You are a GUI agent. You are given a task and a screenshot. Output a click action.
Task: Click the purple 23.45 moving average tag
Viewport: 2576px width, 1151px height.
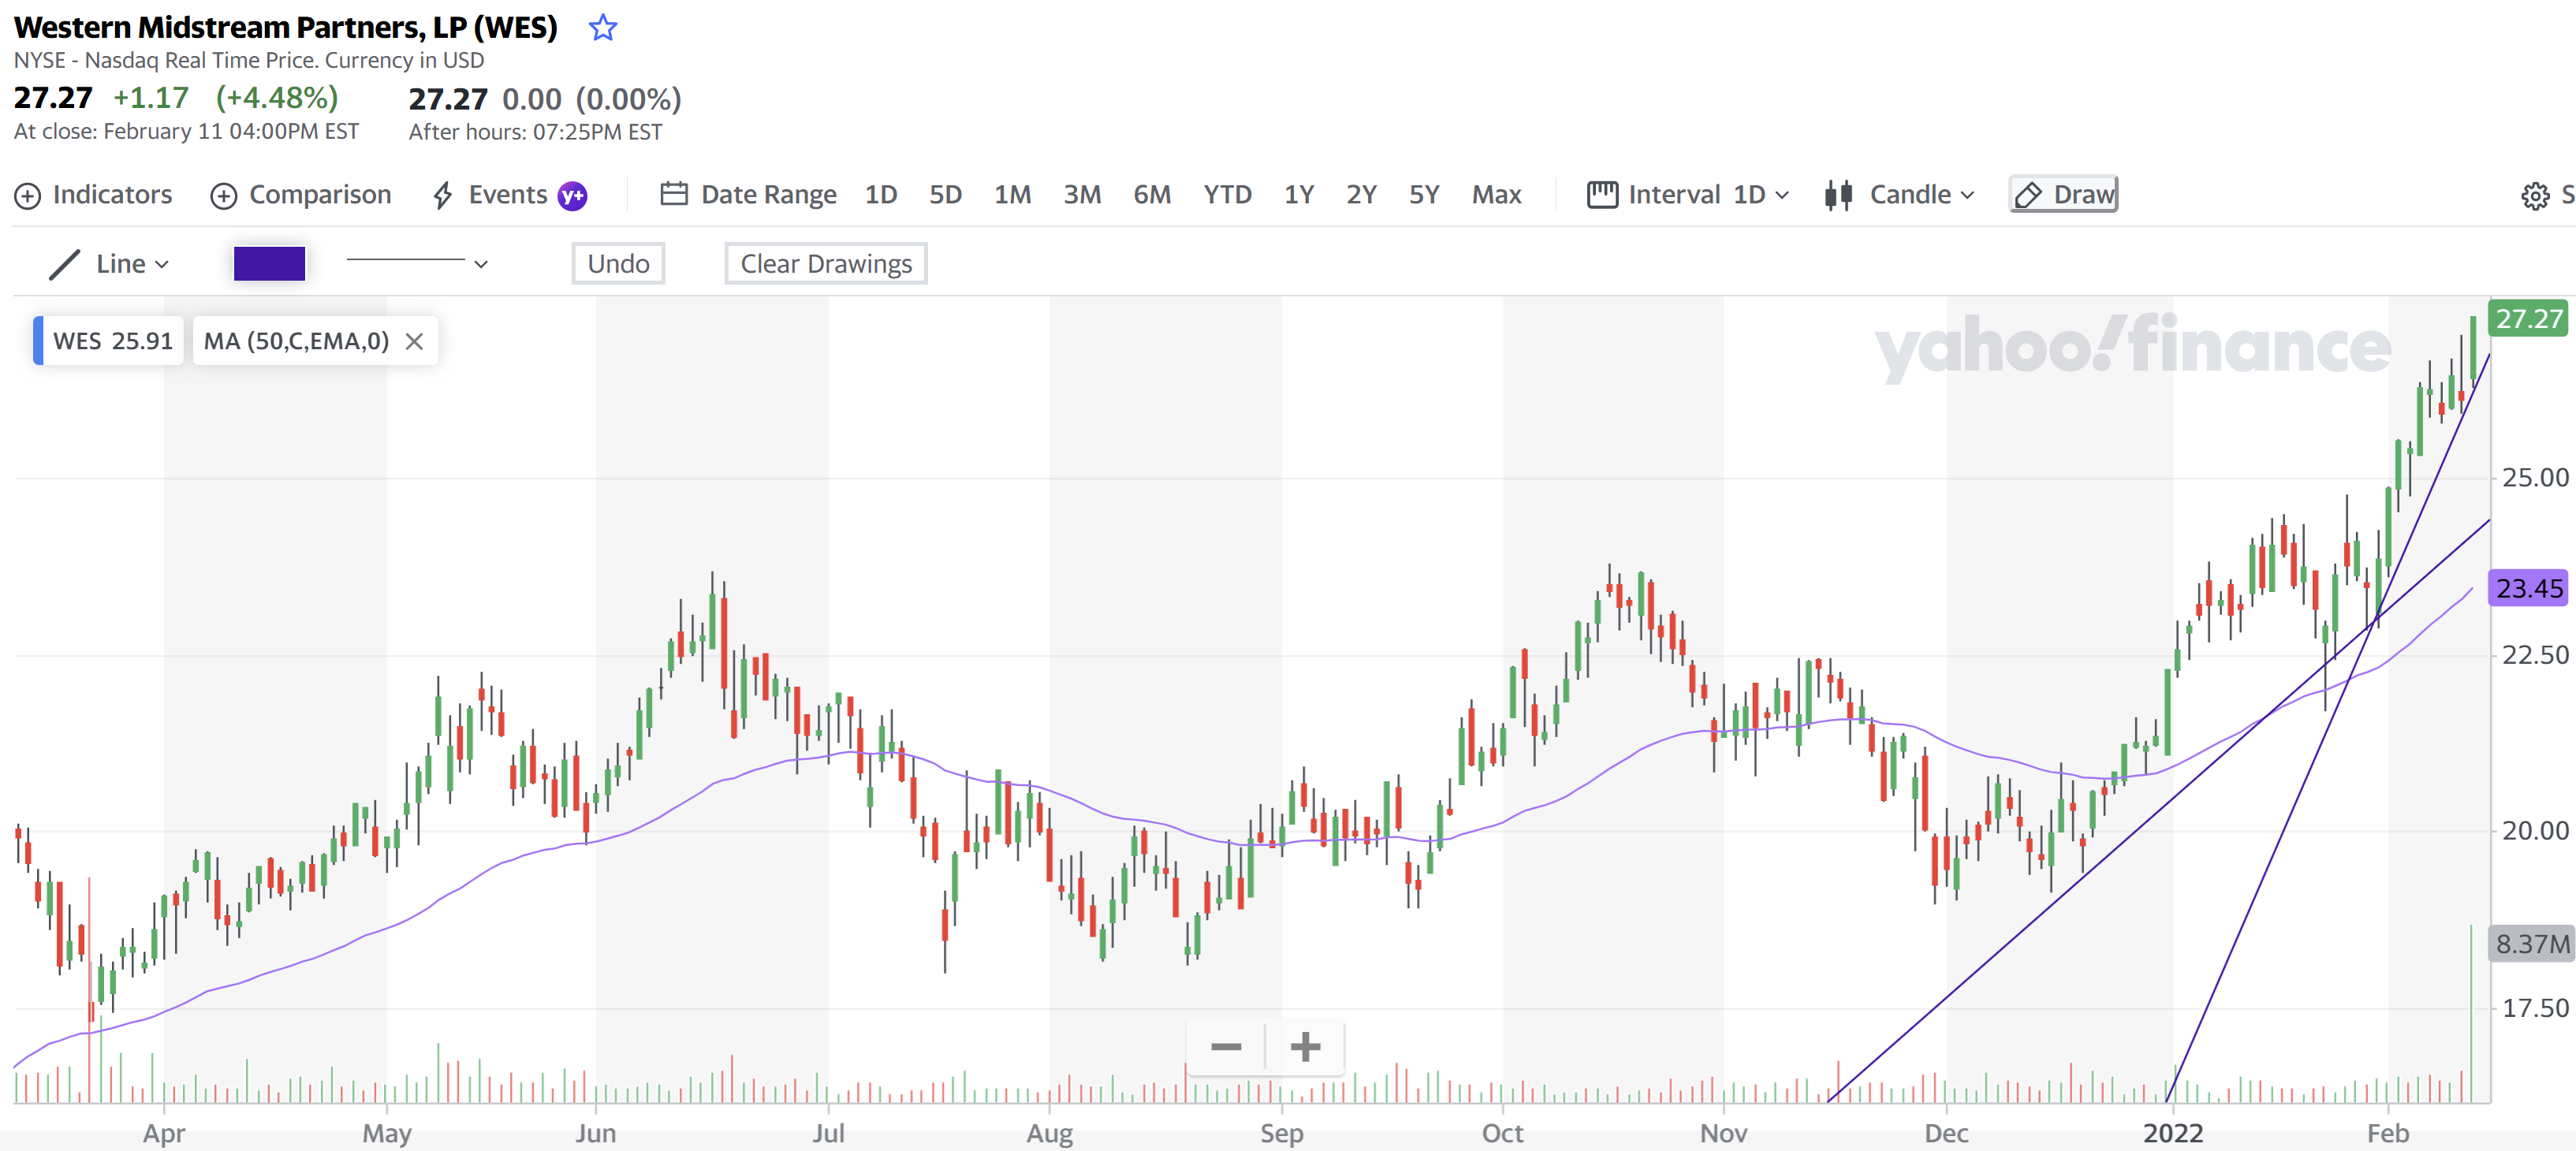click(2529, 588)
